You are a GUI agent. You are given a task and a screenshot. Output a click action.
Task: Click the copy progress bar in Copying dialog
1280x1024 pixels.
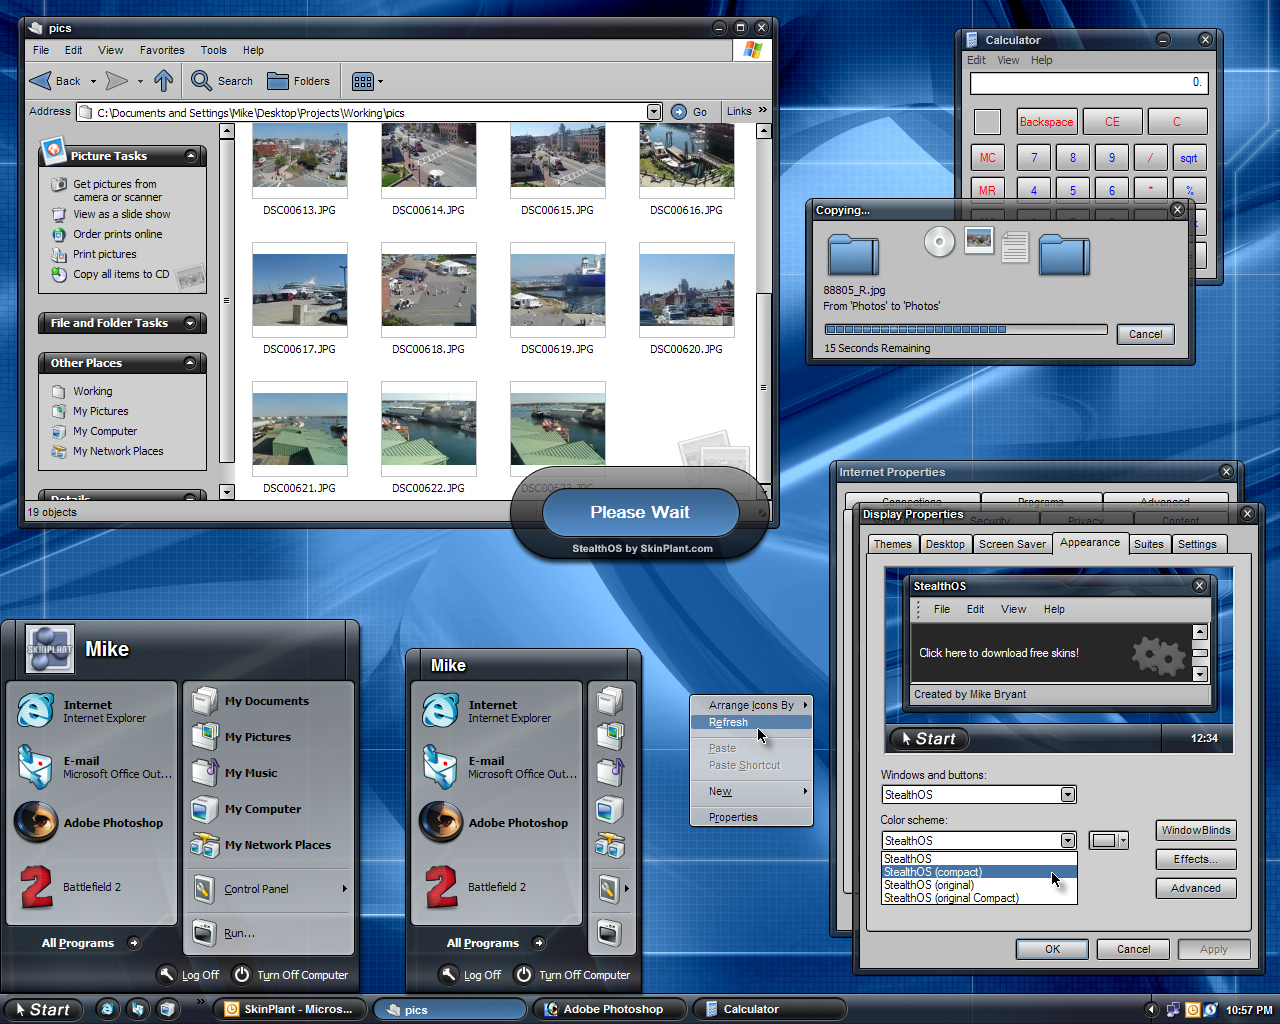point(966,329)
